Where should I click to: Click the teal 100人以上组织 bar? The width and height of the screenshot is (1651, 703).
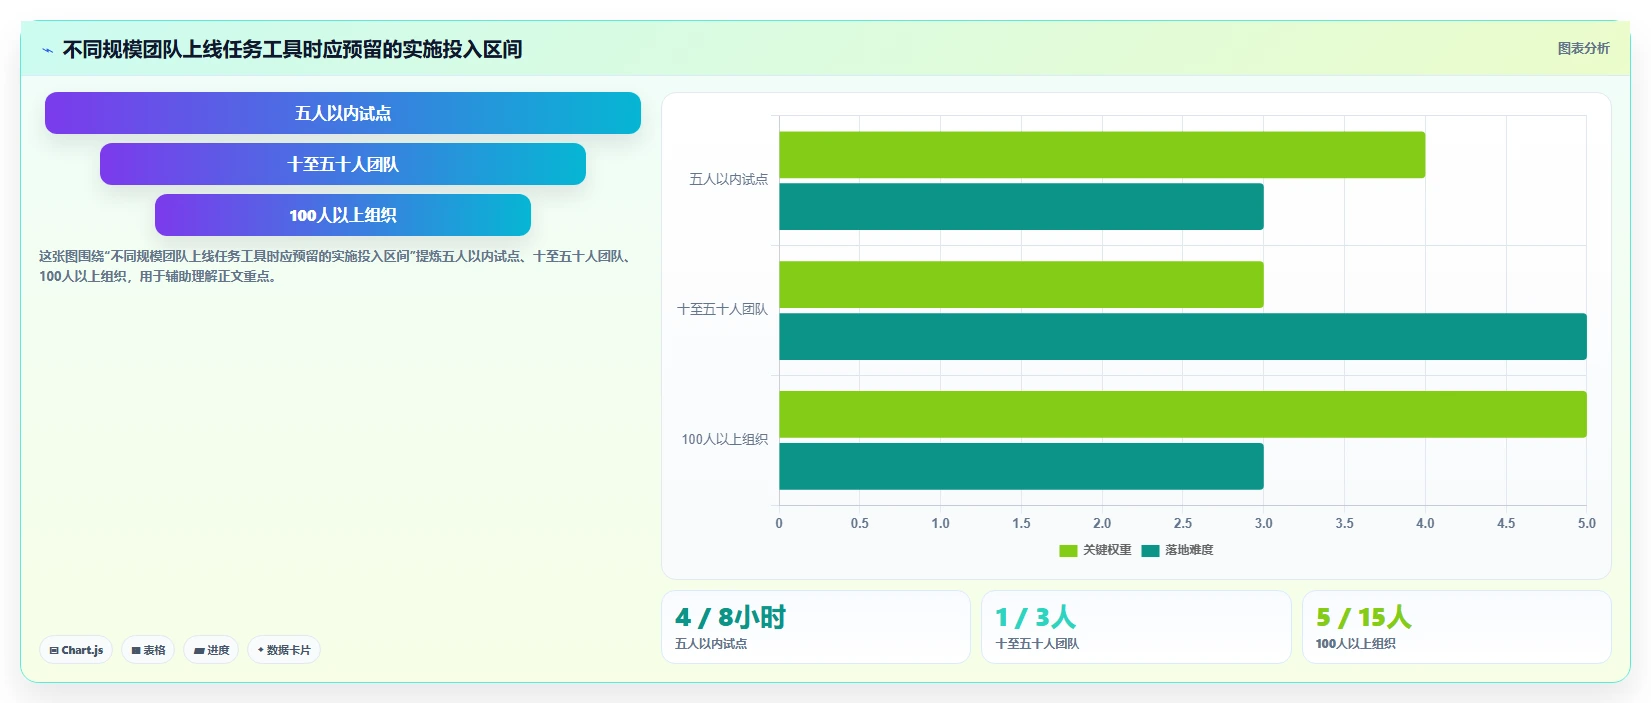(1021, 467)
